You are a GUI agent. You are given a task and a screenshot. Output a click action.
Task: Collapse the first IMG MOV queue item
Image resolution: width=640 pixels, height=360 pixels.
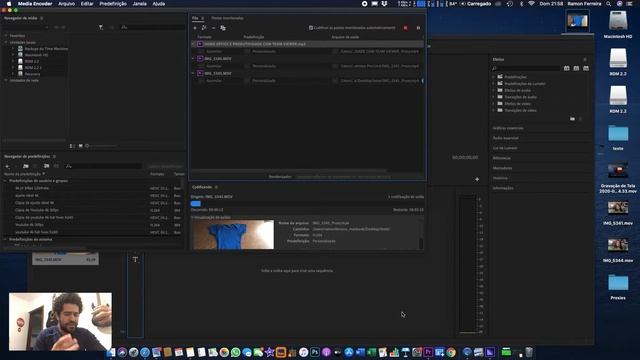(x=193, y=58)
